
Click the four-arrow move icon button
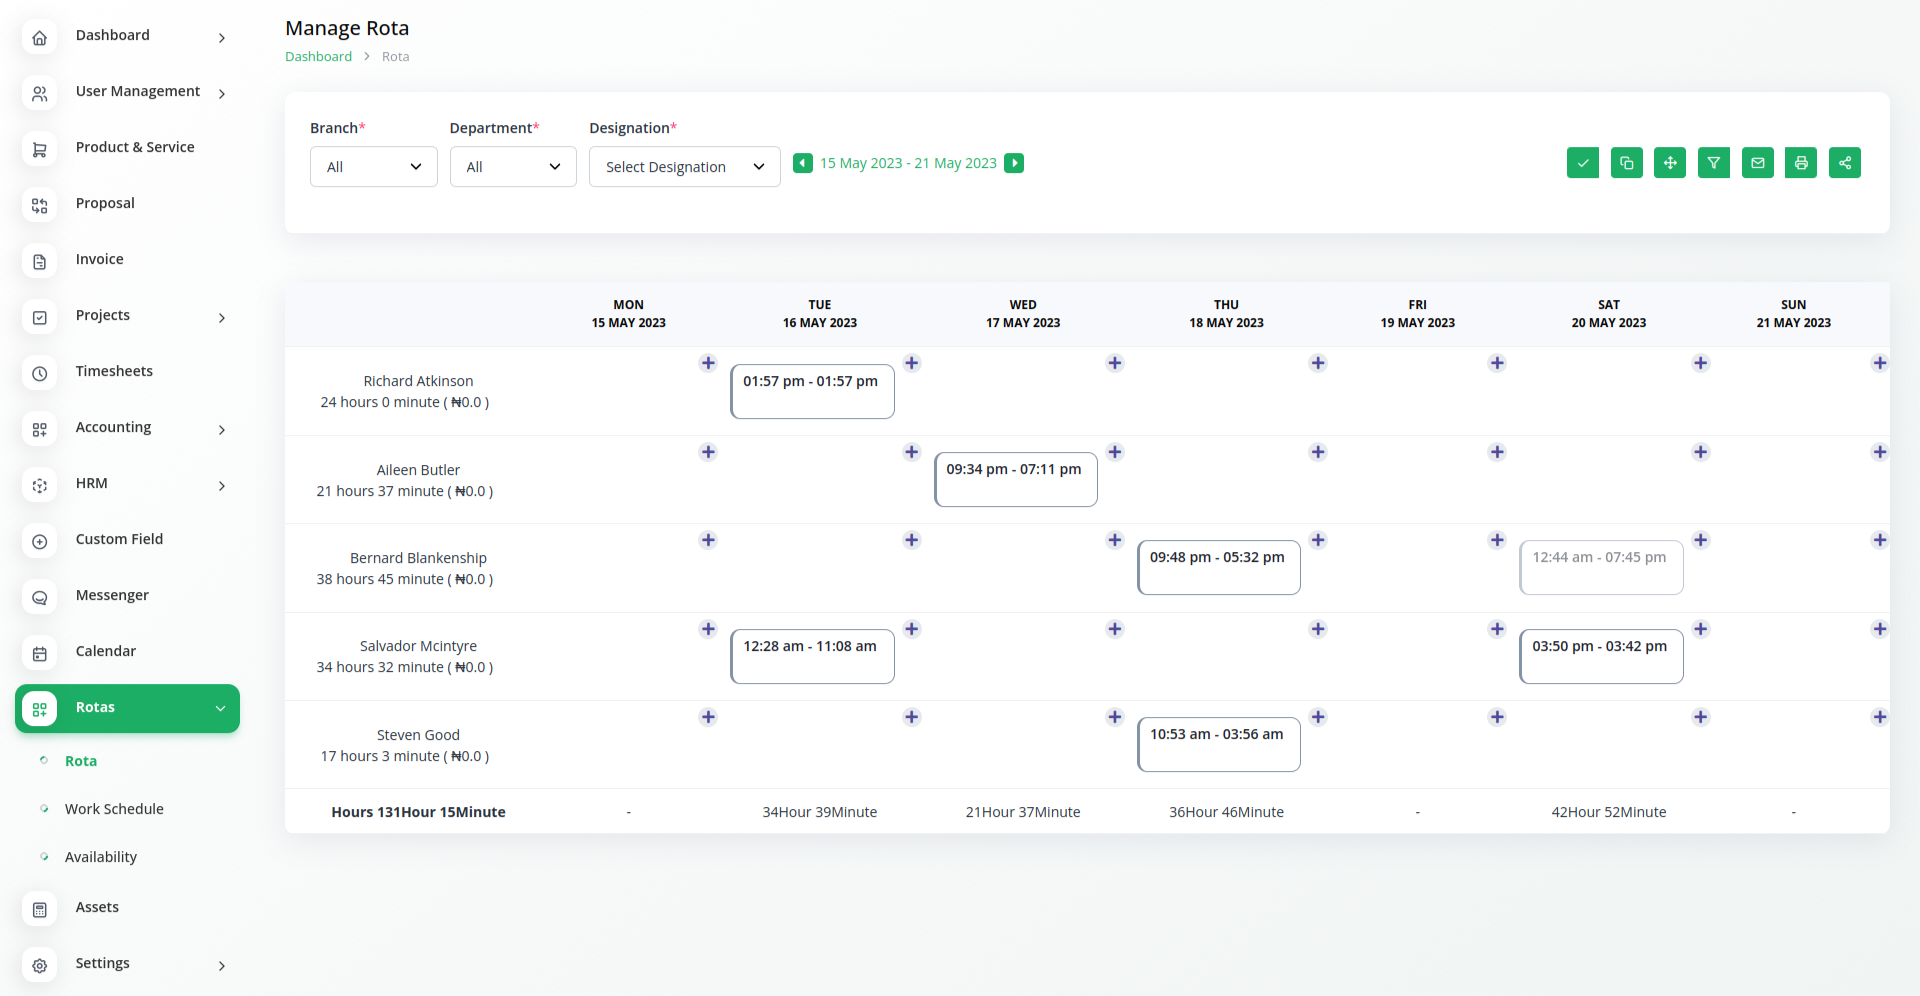coord(1670,163)
